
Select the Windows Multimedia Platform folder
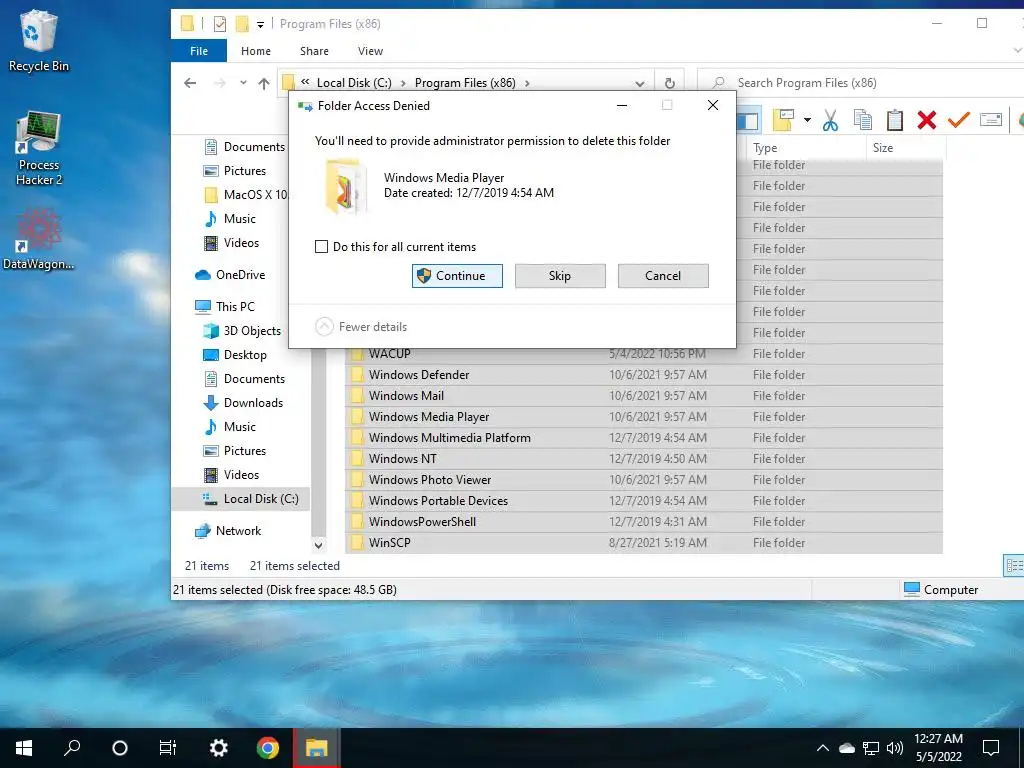[x=643, y=438]
